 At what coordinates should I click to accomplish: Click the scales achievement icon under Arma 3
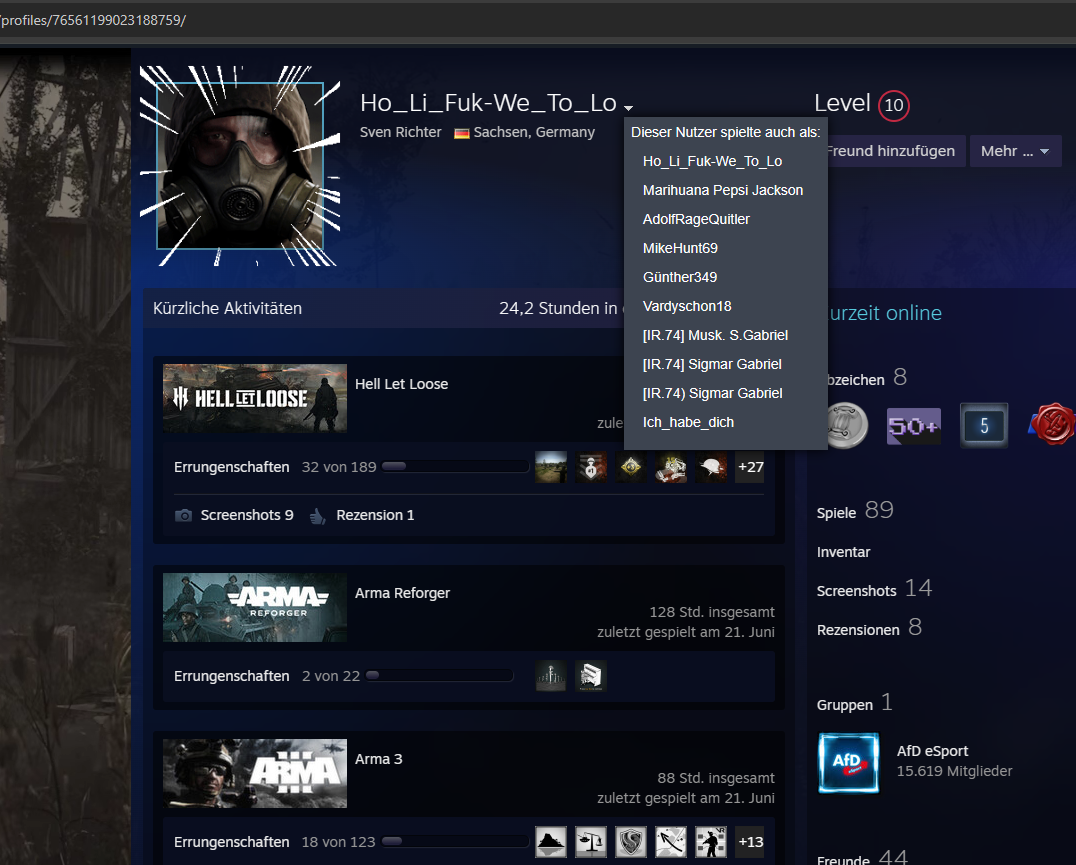point(591,842)
